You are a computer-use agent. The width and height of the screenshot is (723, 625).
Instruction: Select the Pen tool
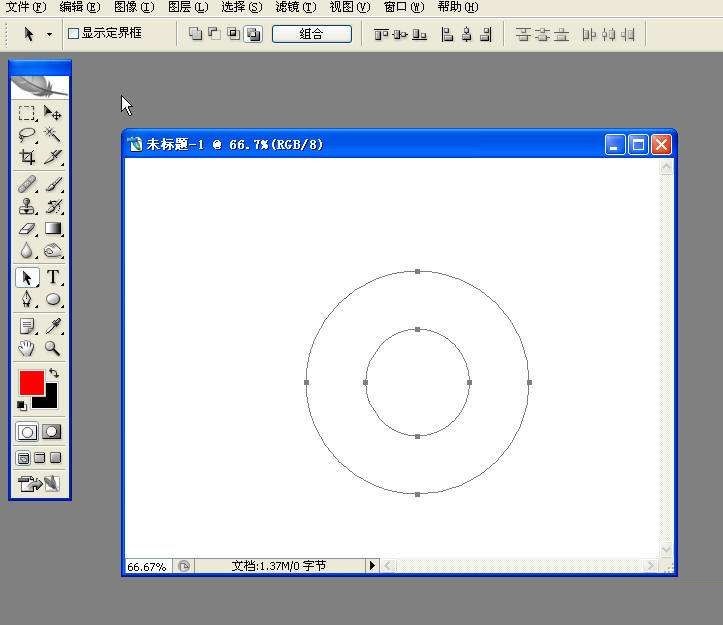tap(27, 300)
